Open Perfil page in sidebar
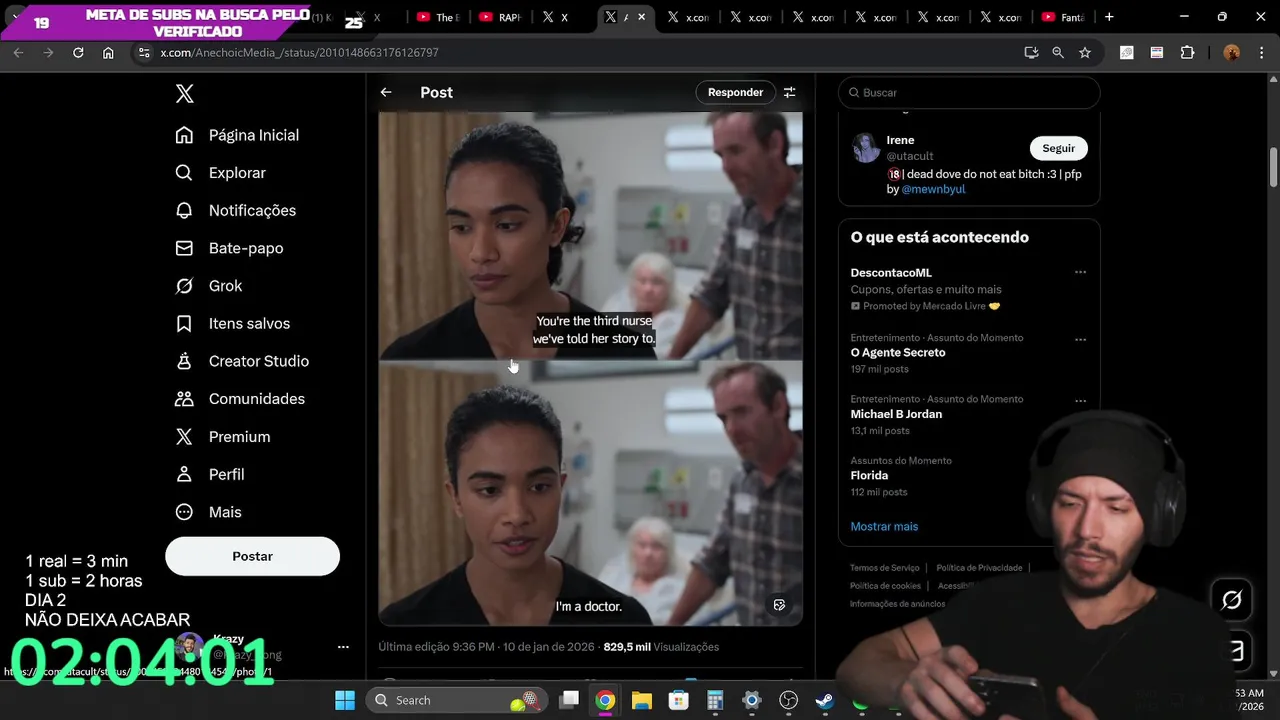Screen dimensions: 1280x720 click(x=209, y=474)
